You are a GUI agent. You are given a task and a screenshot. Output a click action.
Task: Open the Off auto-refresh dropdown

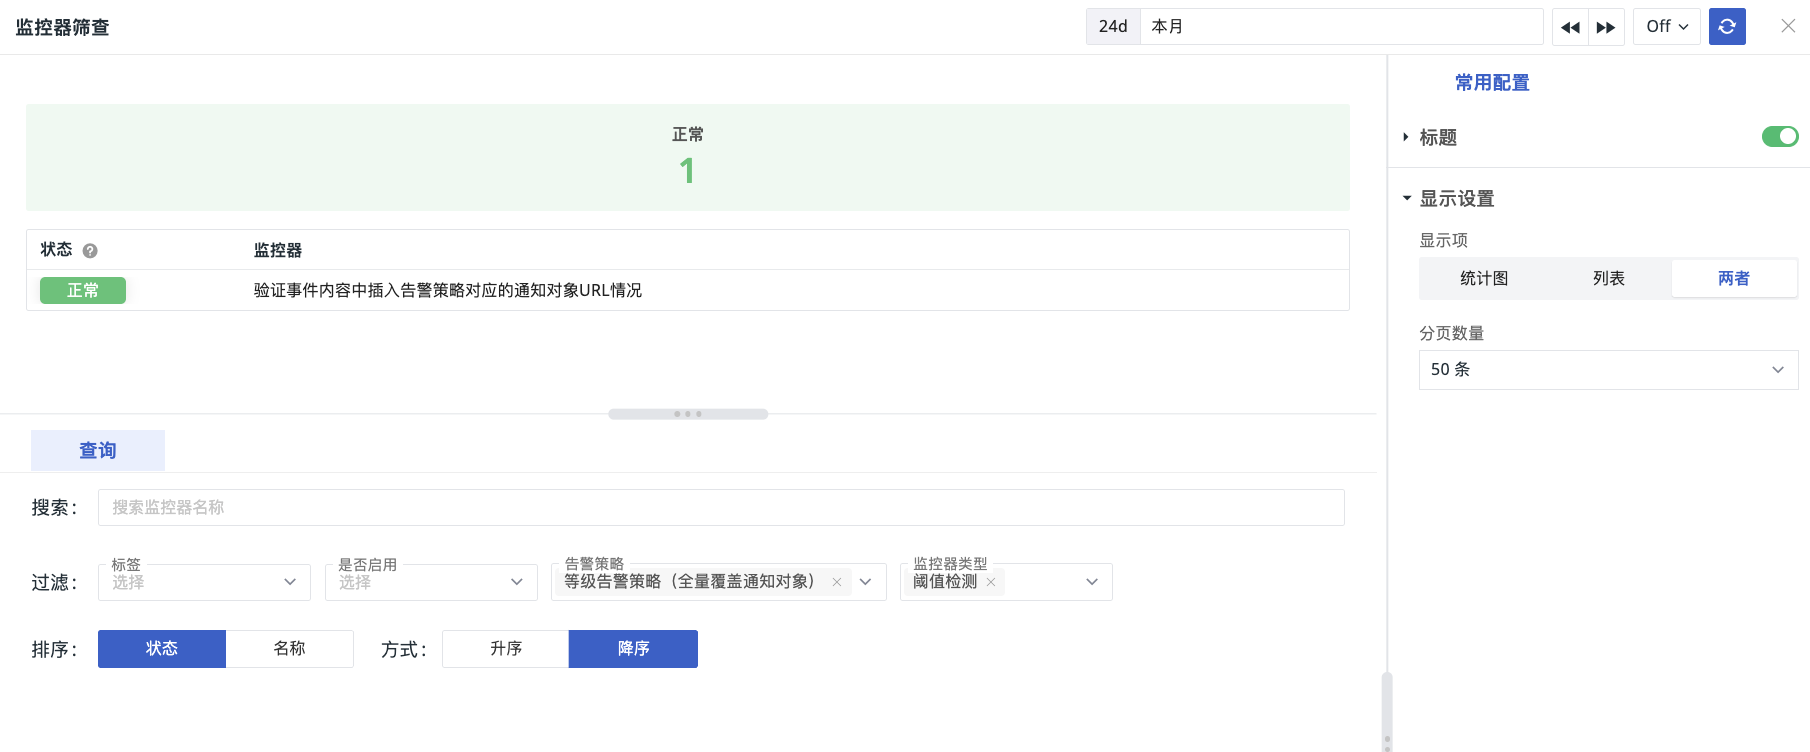[1667, 27]
